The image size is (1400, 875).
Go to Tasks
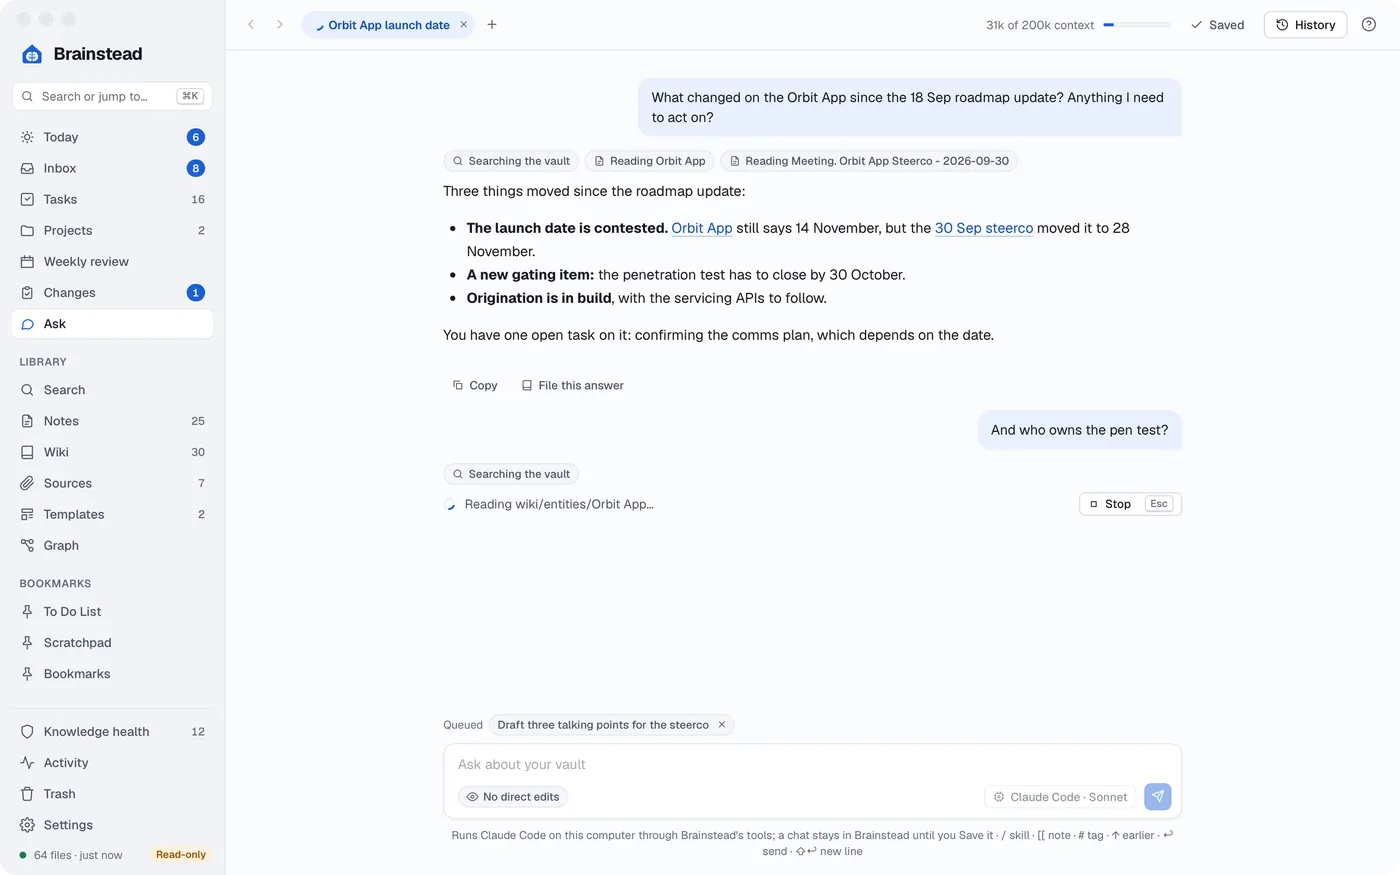coord(113,199)
